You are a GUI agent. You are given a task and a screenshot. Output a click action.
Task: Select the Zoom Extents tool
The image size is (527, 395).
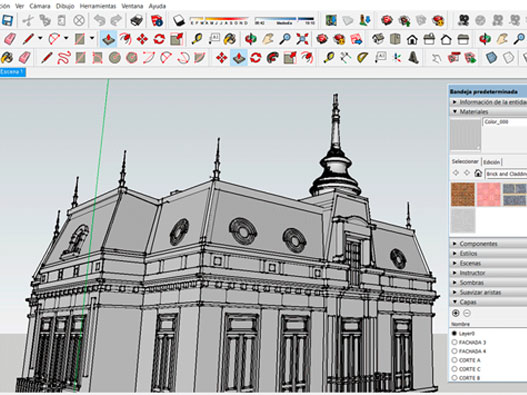[302, 39]
